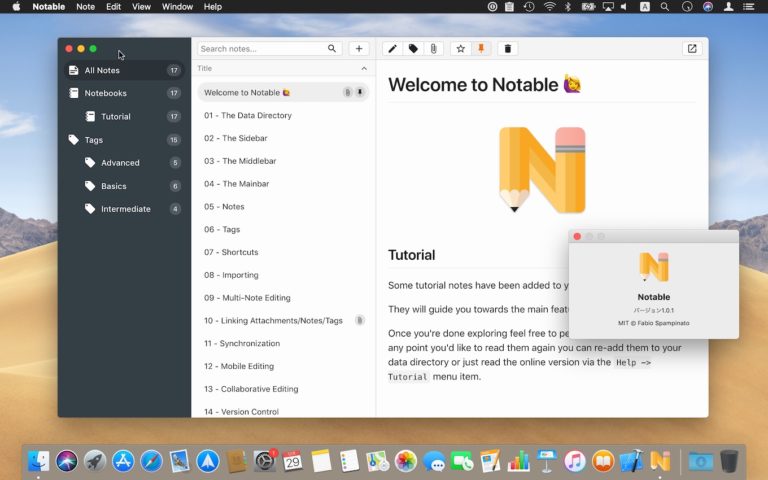This screenshot has height=480, width=768.
Task: Click the attachments paperclip toolbar icon
Action: pos(433,49)
